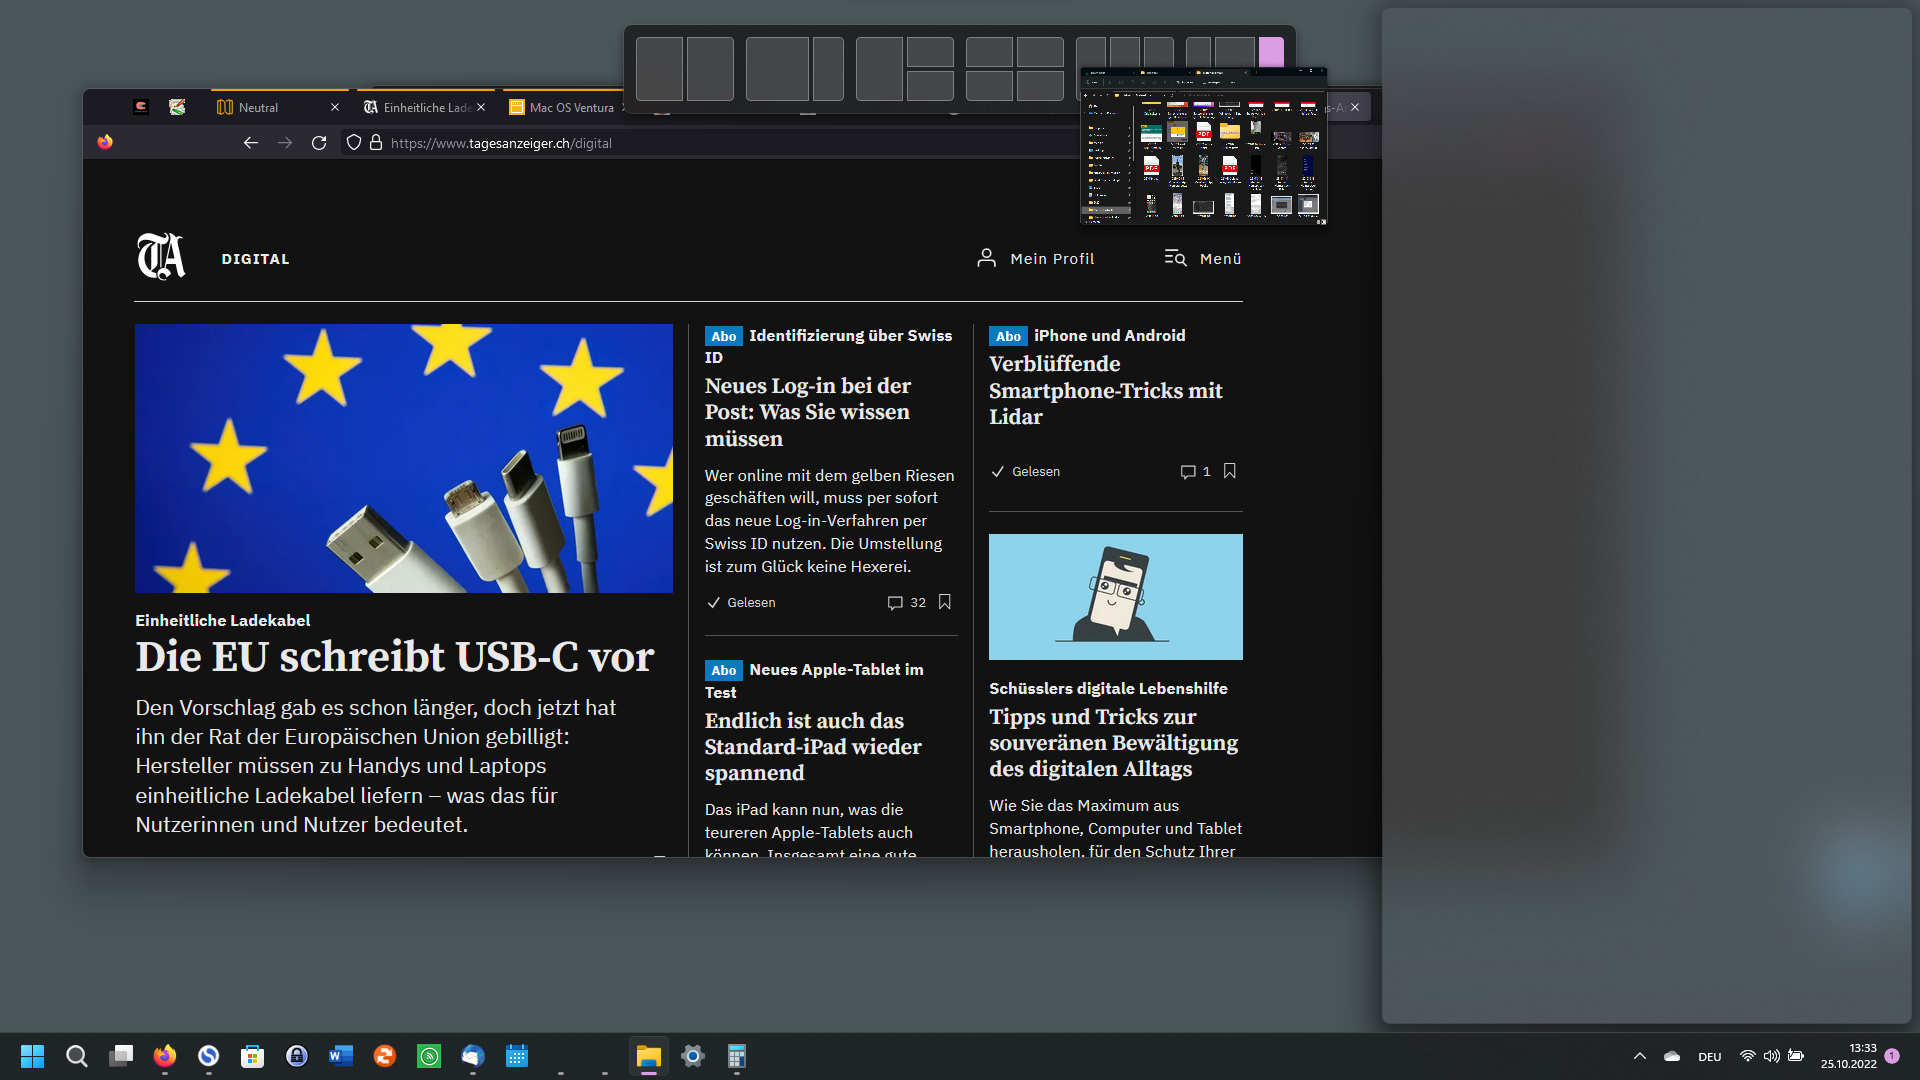Click the Firefox logo left of the back arrow
Image resolution: width=1920 pixels, height=1080 pixels.
click(x=105, y=142)
